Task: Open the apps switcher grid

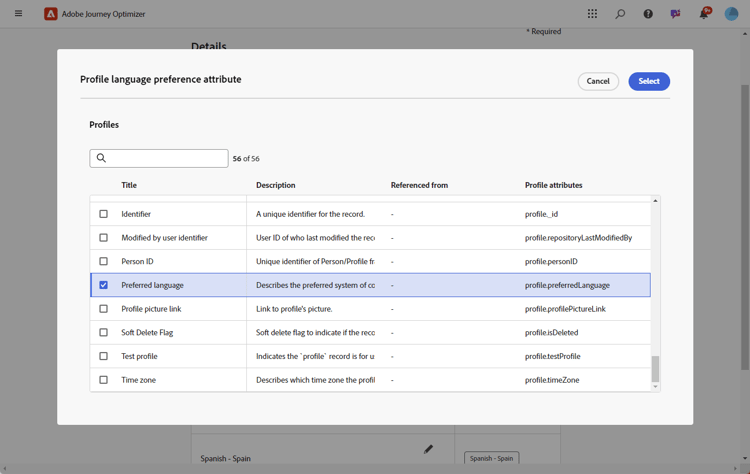Action: [592, 14]
